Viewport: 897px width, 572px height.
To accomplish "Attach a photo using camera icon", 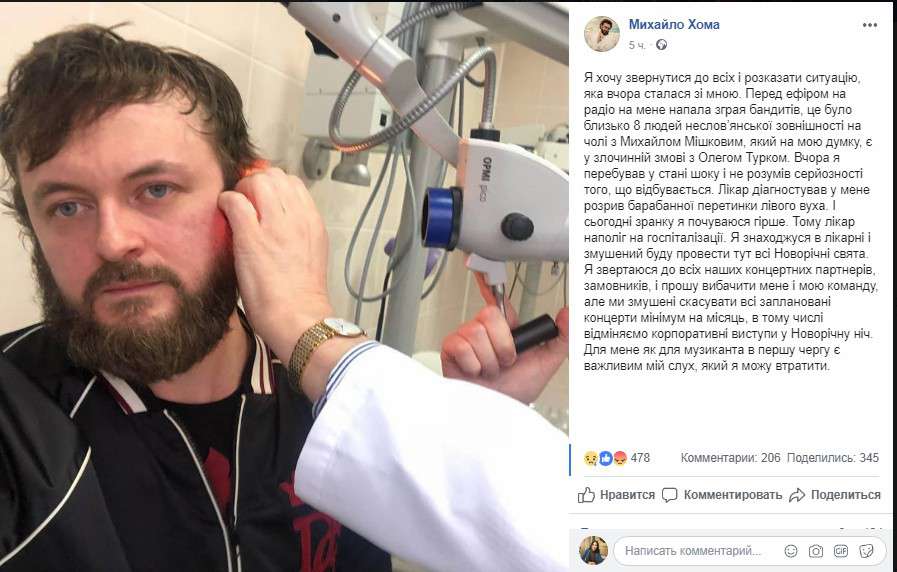I will [816, 551].
